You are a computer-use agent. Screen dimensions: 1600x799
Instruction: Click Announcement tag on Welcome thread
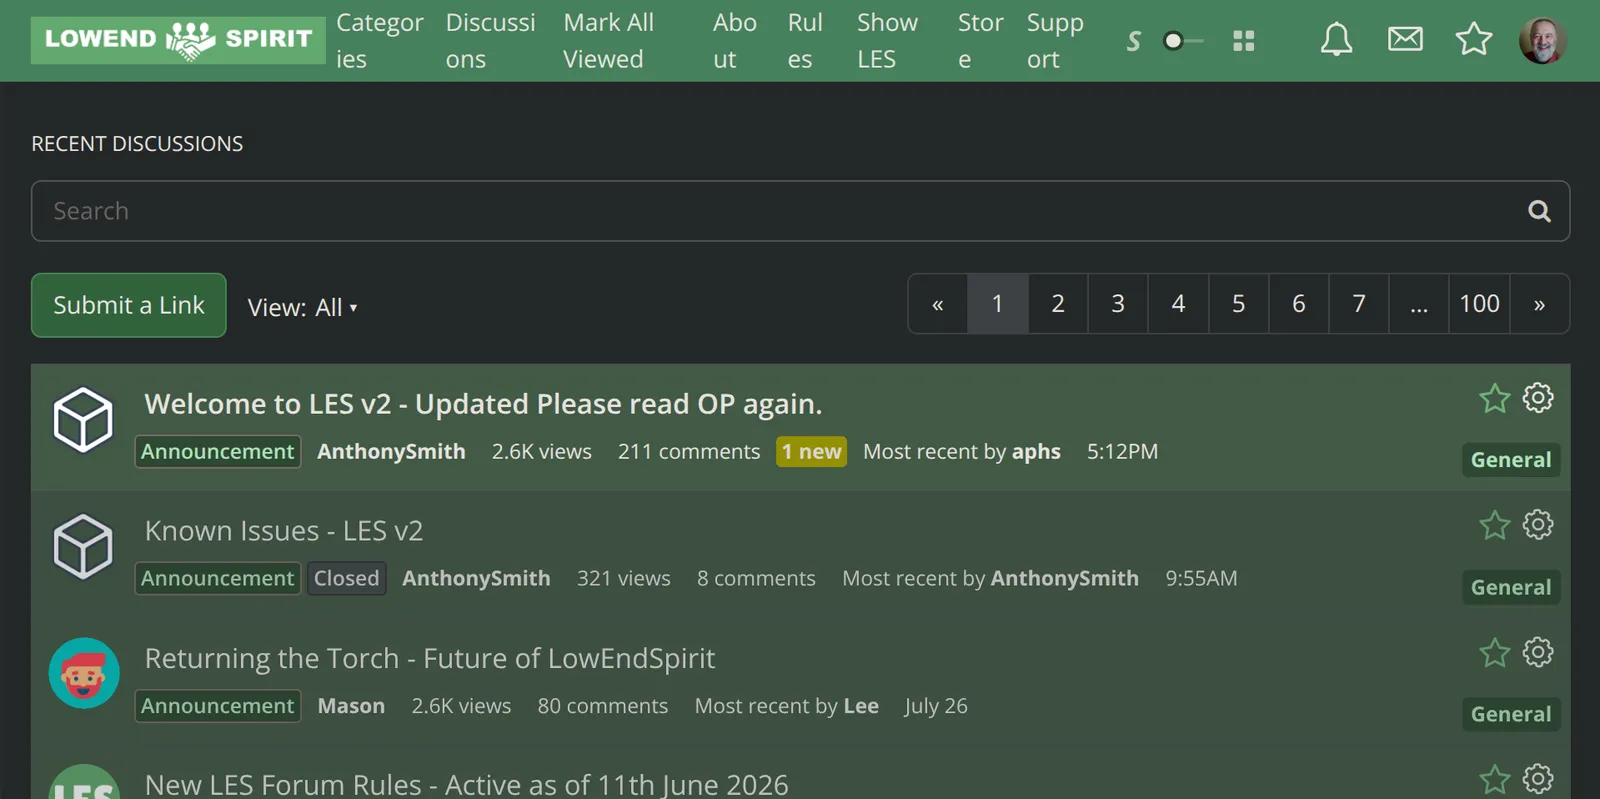tap(217, 452)
